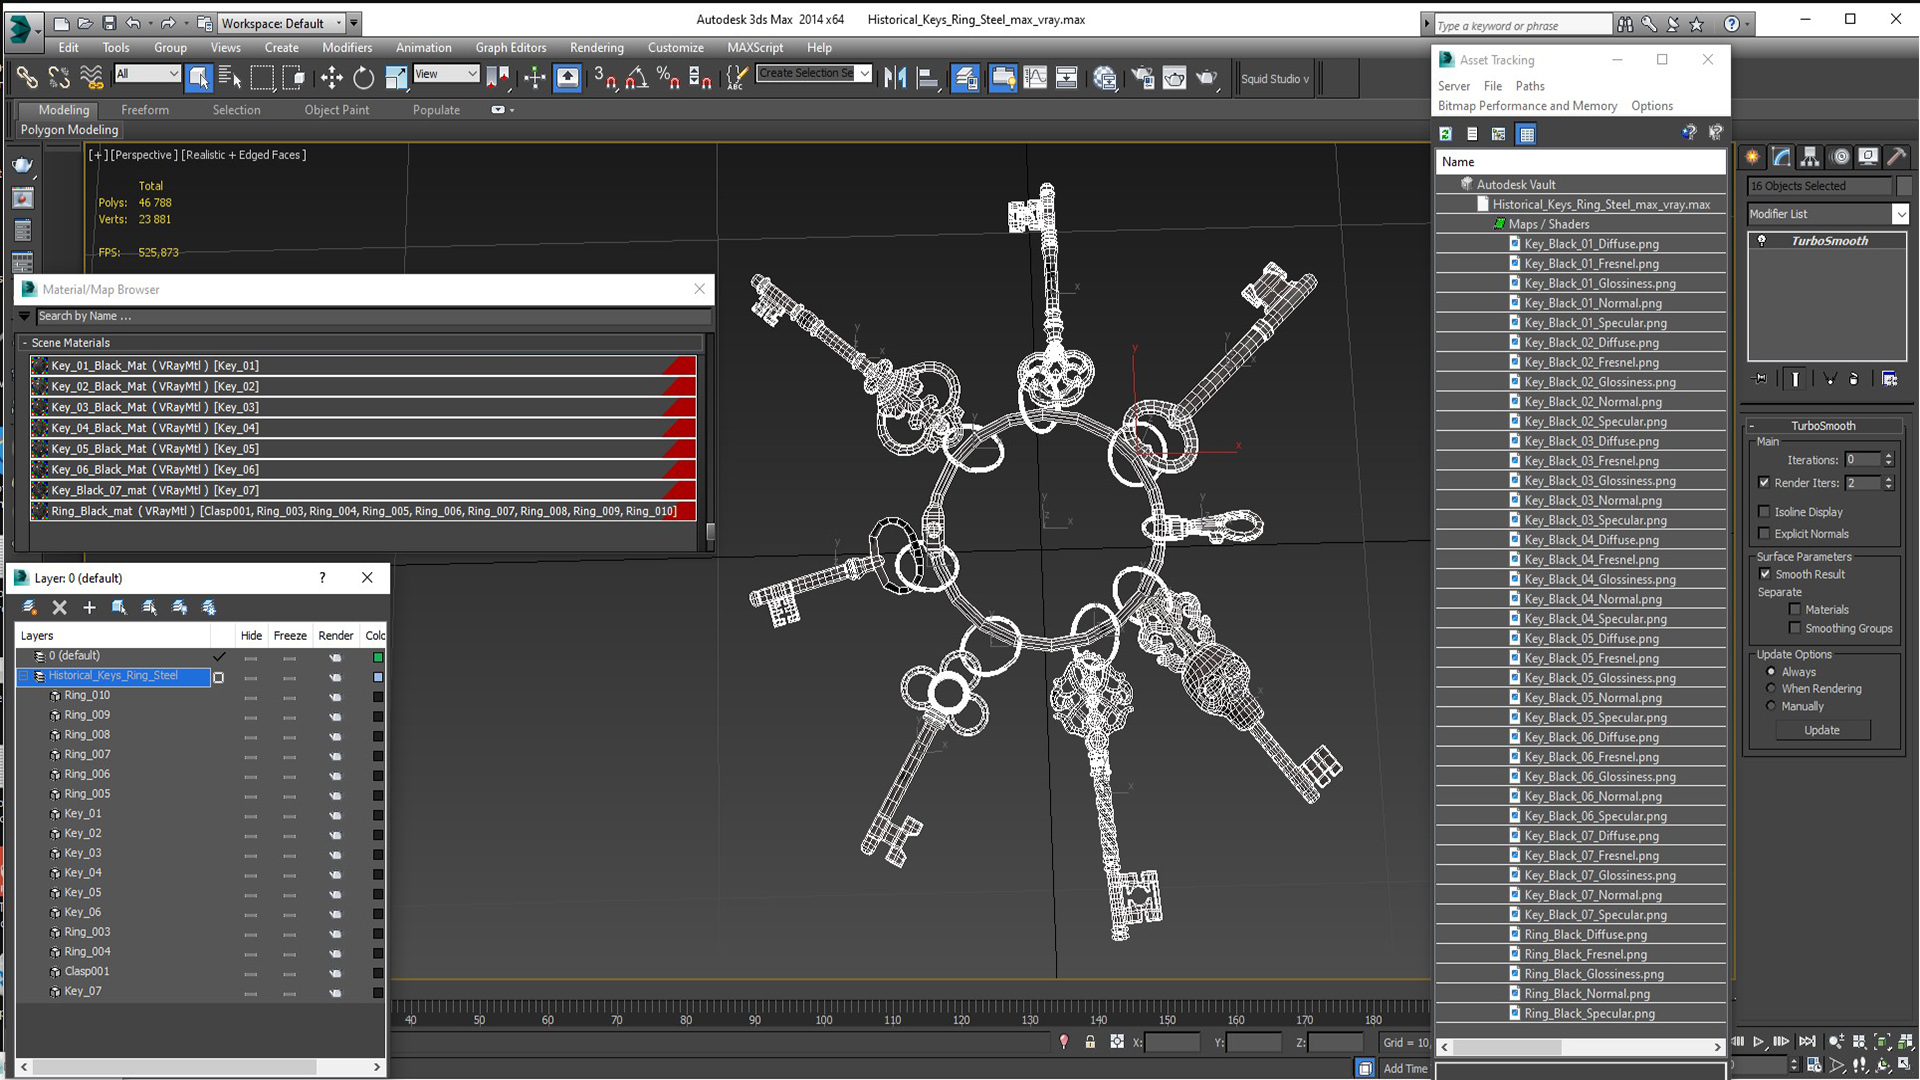
Task: Enable Separate by Materials checkbox
Action: coord(1795,609)
